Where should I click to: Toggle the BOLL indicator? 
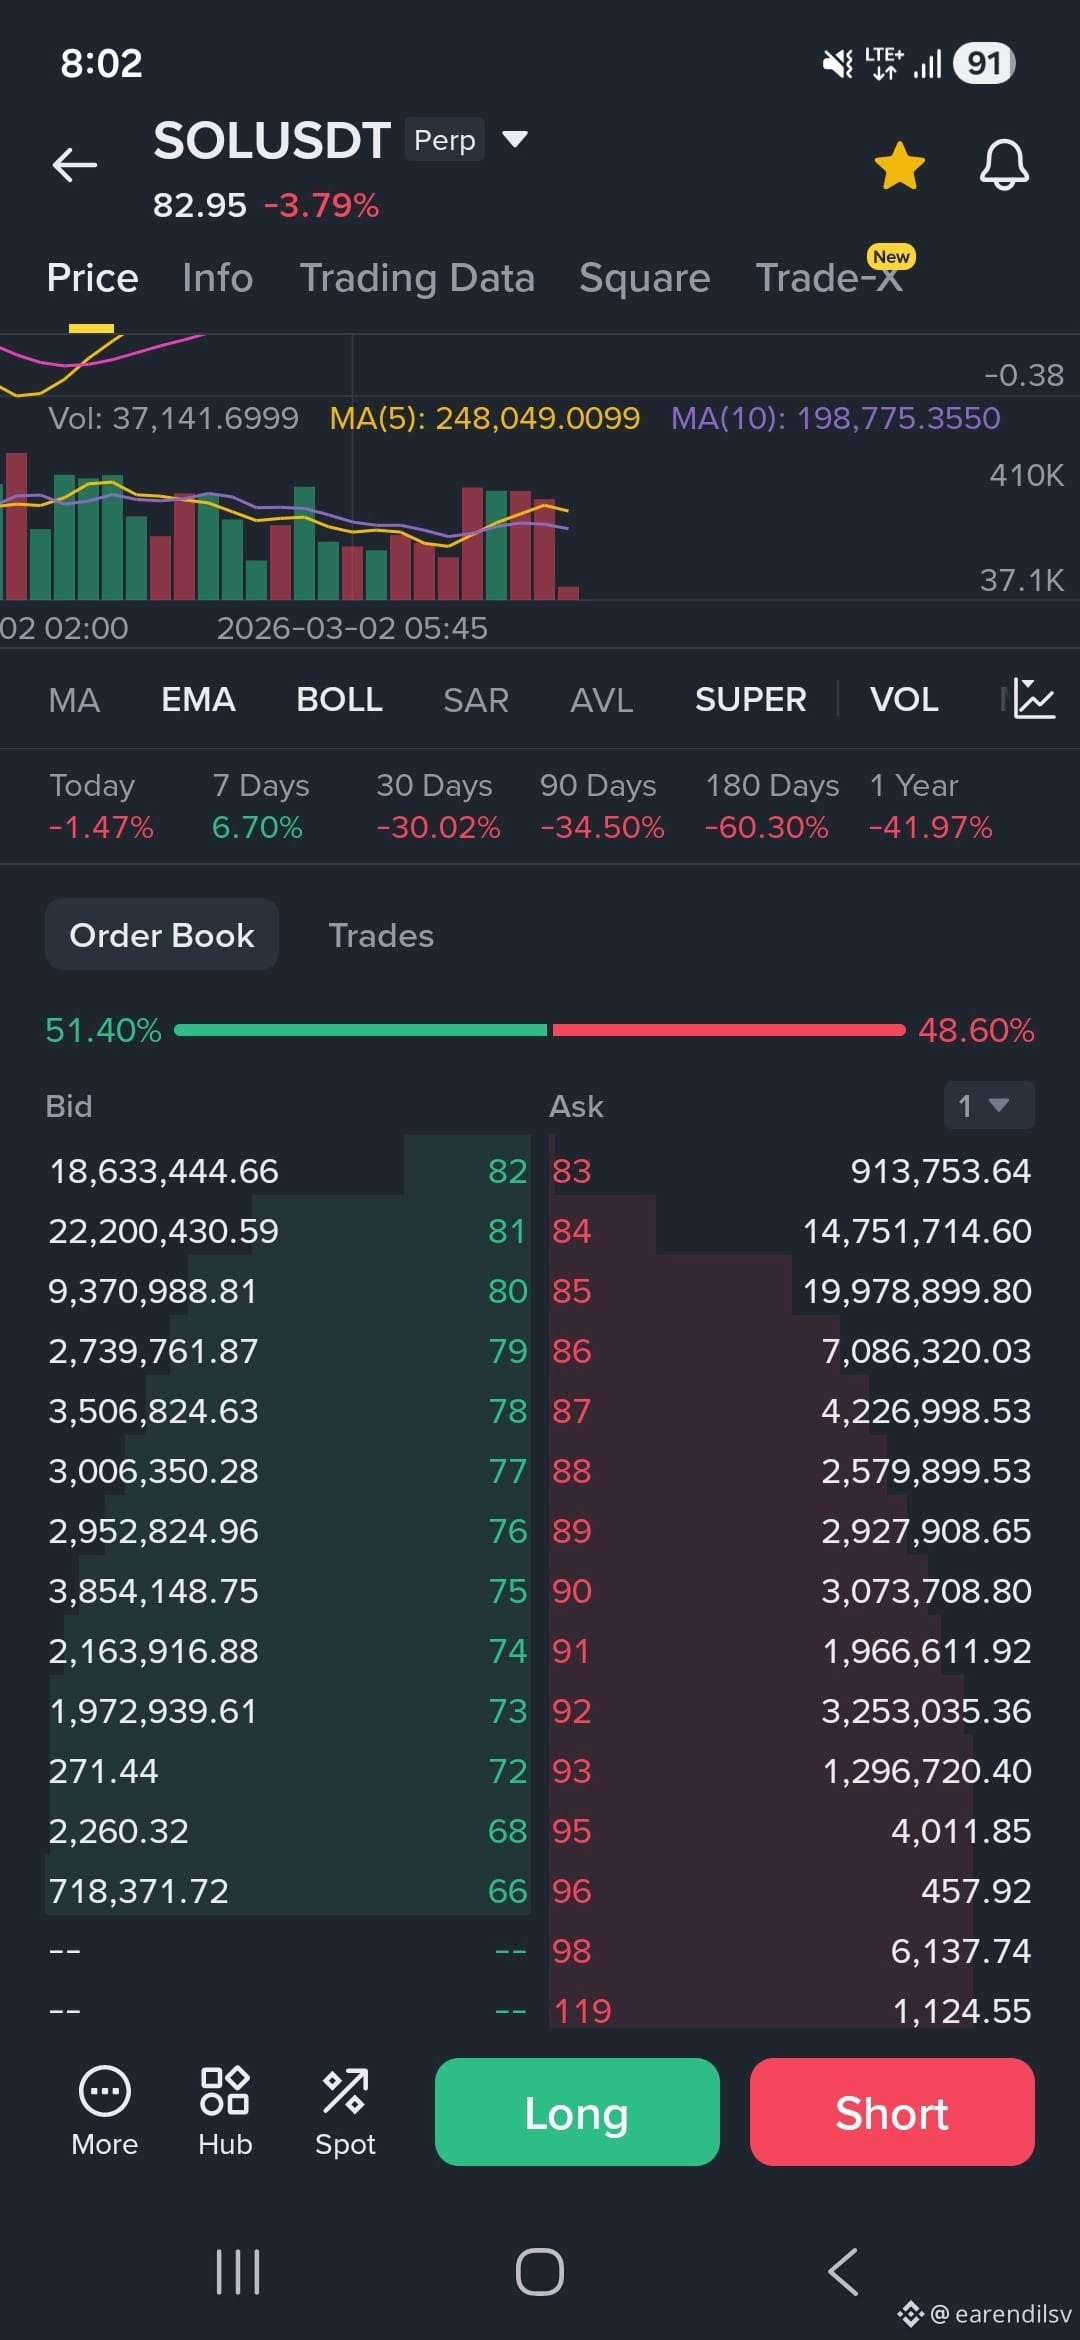point(339,699)
